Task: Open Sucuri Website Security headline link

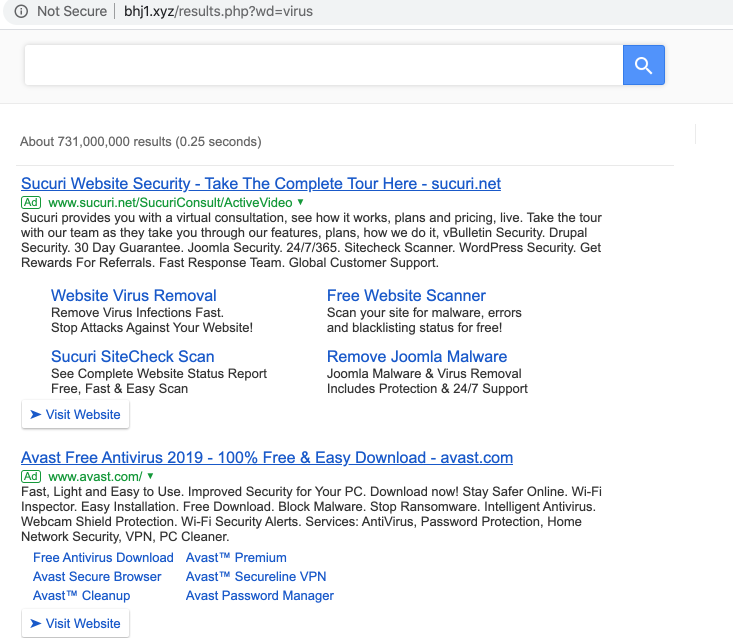Action: click(261, 184)
